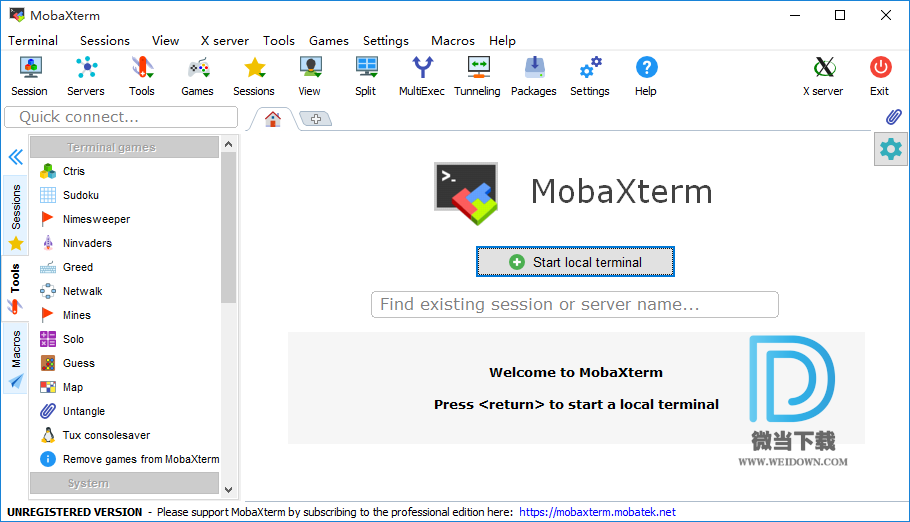910x522 pixels.
Task: Open the Games toolbar icon
Action: tap(197, 76)
